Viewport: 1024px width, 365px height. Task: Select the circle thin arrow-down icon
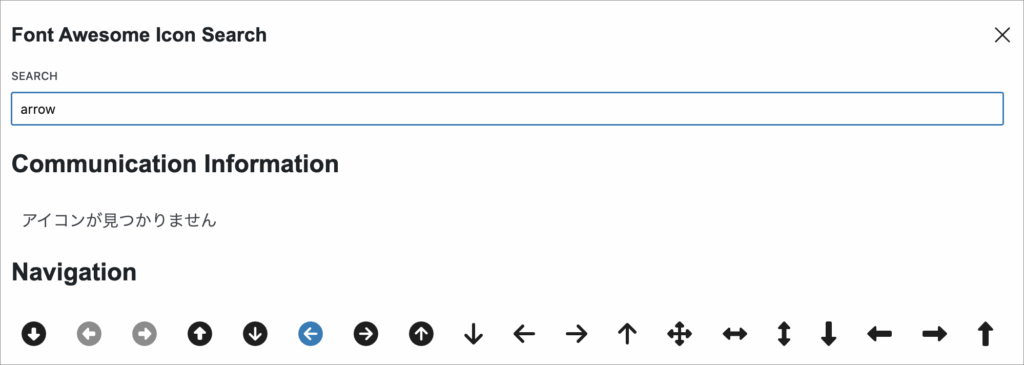click(x=255, y=334)
